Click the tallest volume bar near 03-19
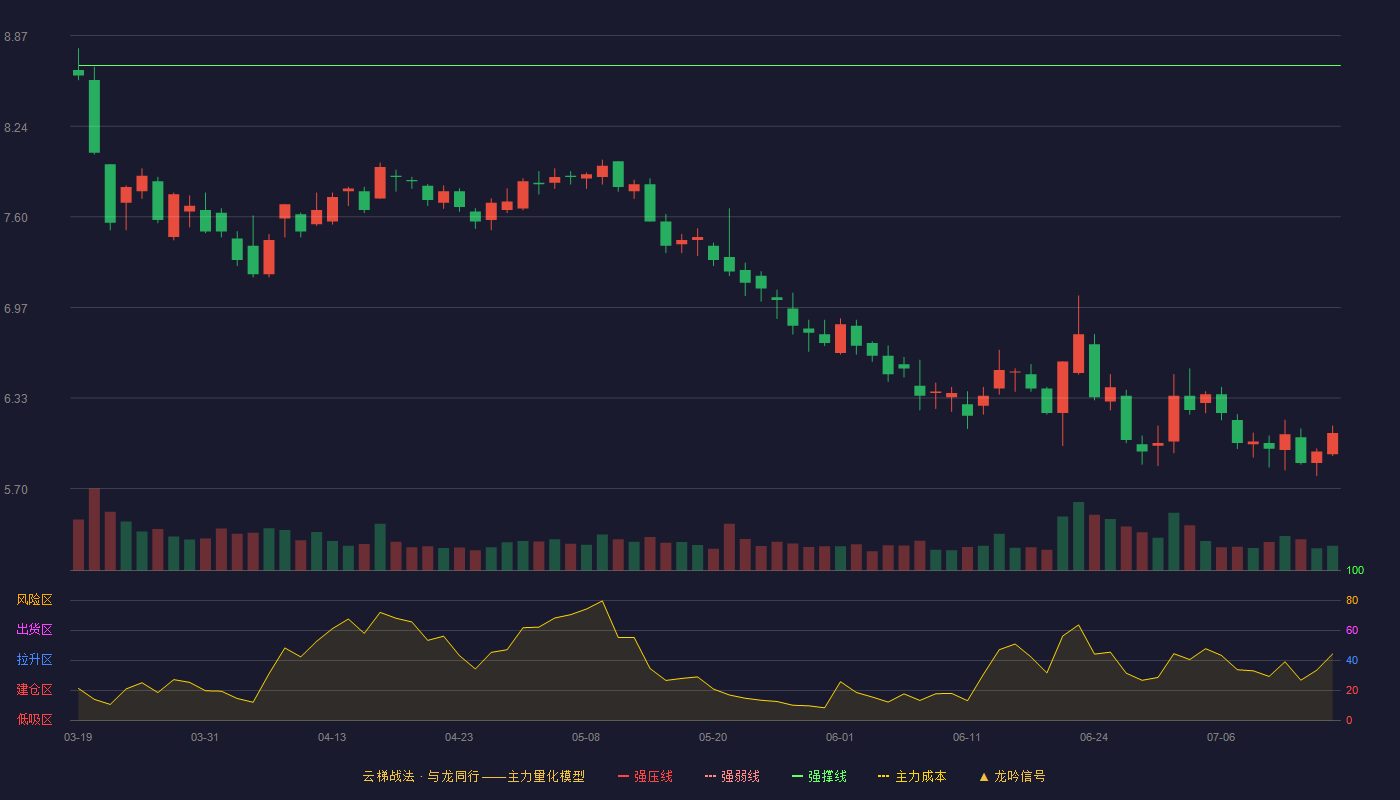The height and width of the screenshot is (800, 1400). coord(94,529)
